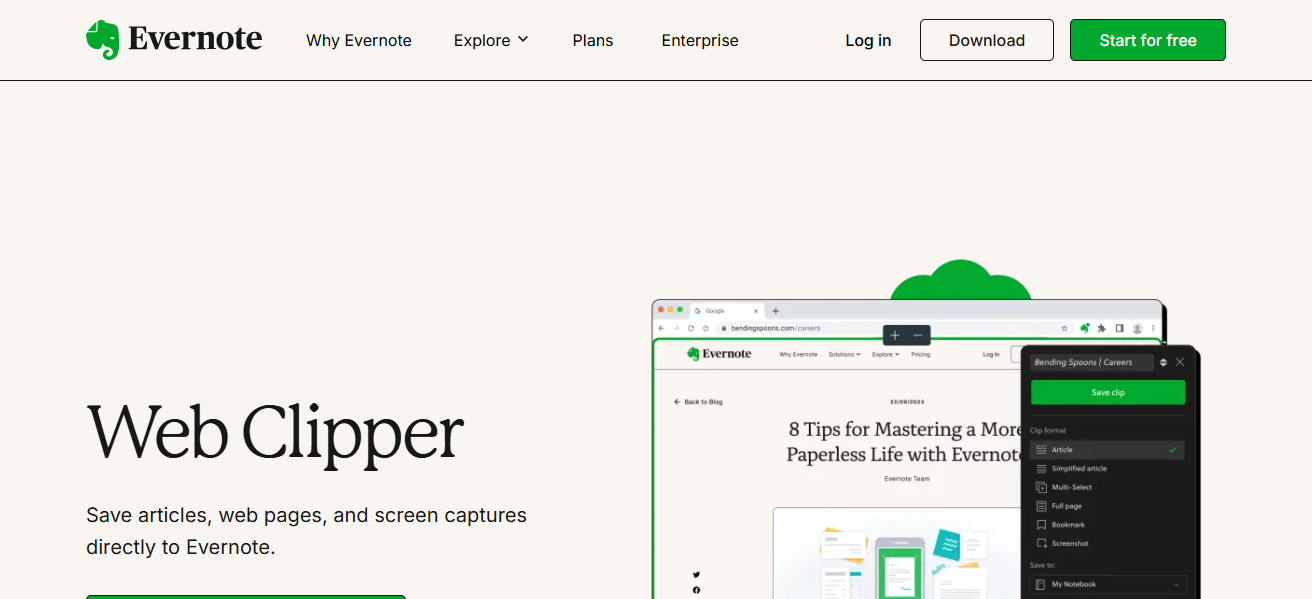The image size is (1312, 599).
Task: Click the Back to Blog link
Action: pos(698,402)
